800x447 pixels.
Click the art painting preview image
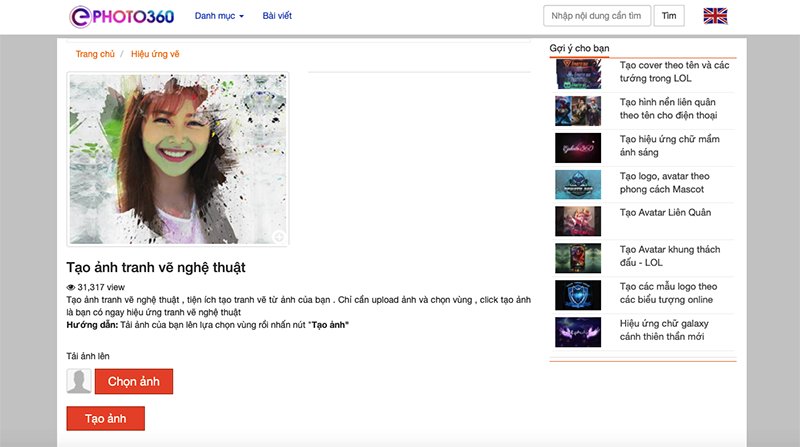[x=178, y=159]
